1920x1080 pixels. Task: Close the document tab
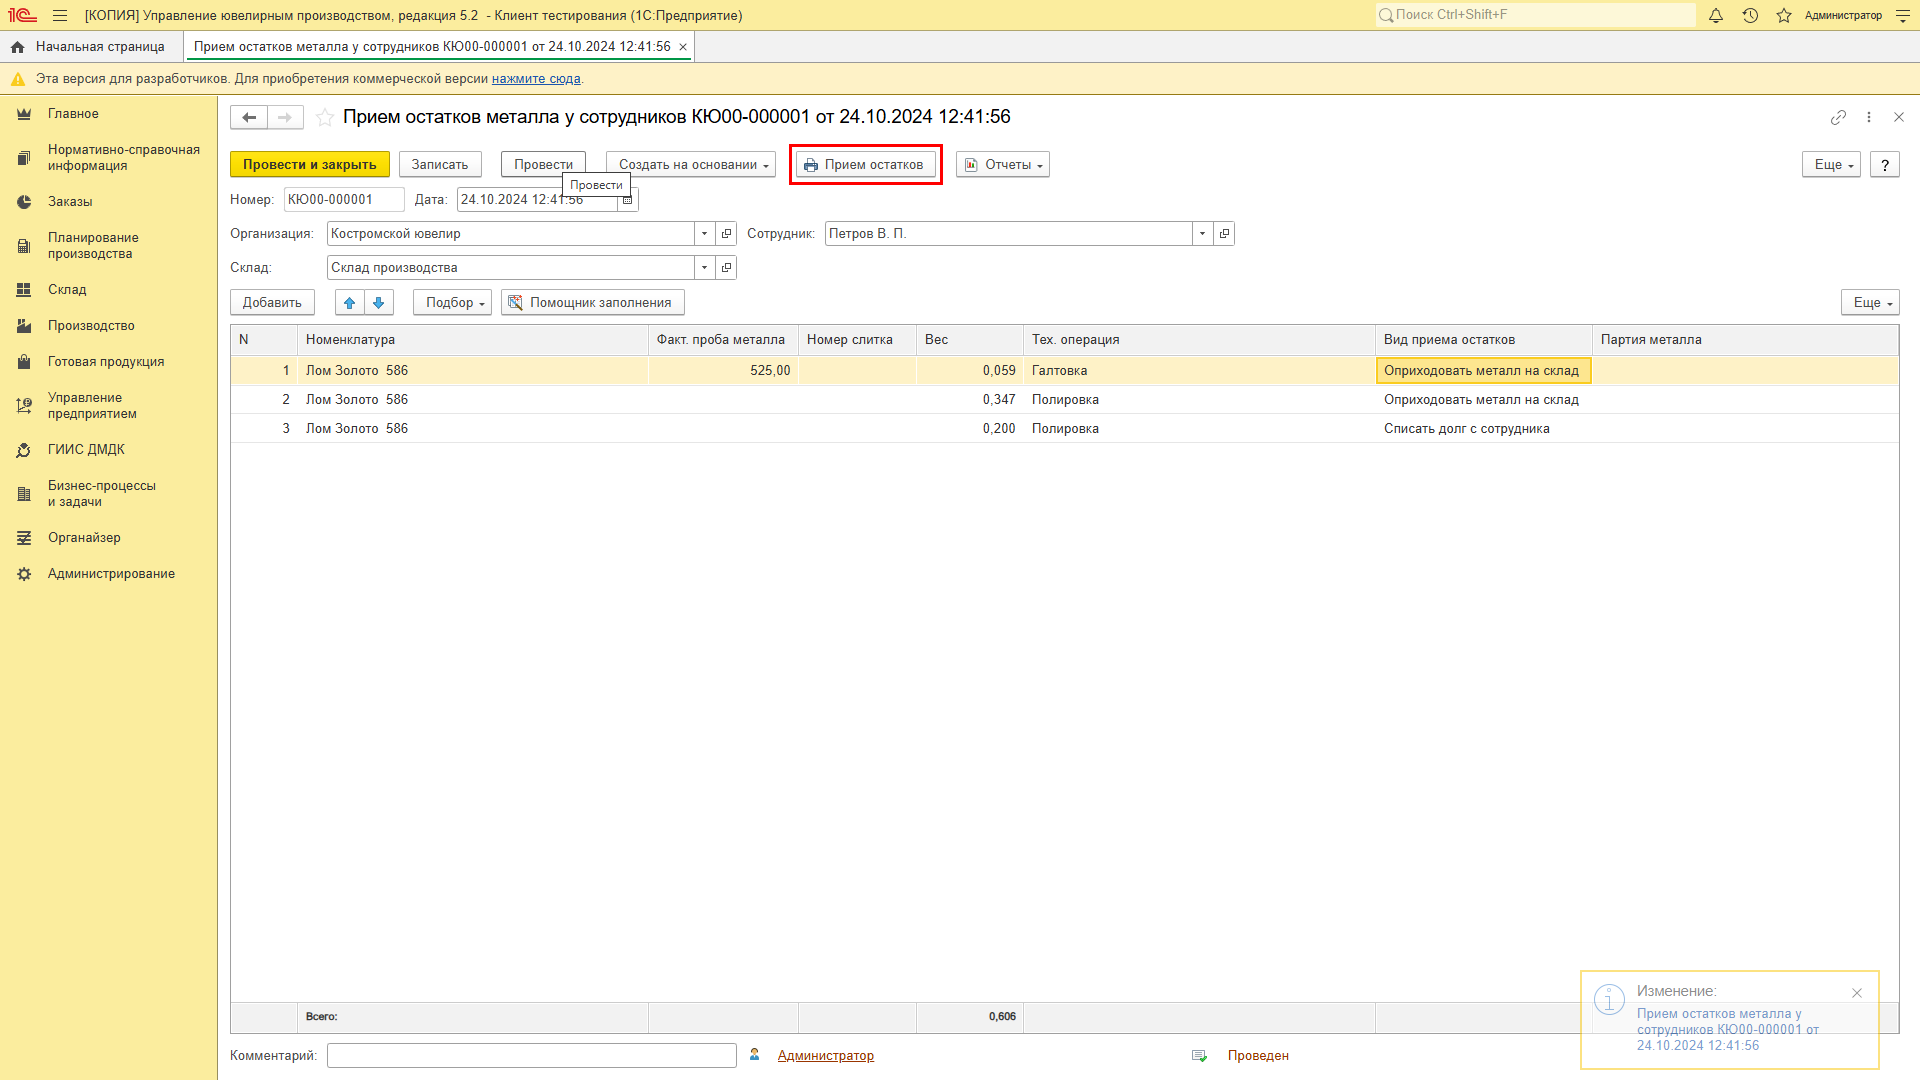click(683, 47)
